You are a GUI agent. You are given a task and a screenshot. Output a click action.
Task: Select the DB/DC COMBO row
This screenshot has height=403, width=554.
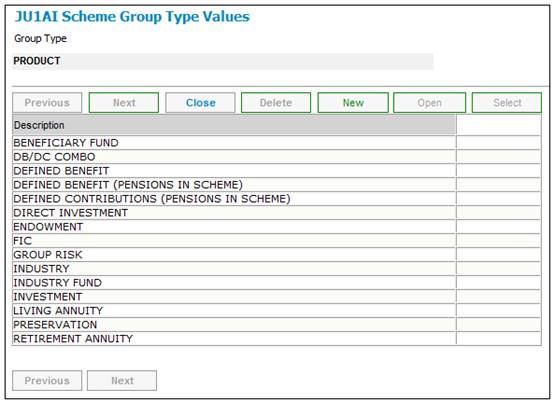pyautogui.click(x=277, y=157)
